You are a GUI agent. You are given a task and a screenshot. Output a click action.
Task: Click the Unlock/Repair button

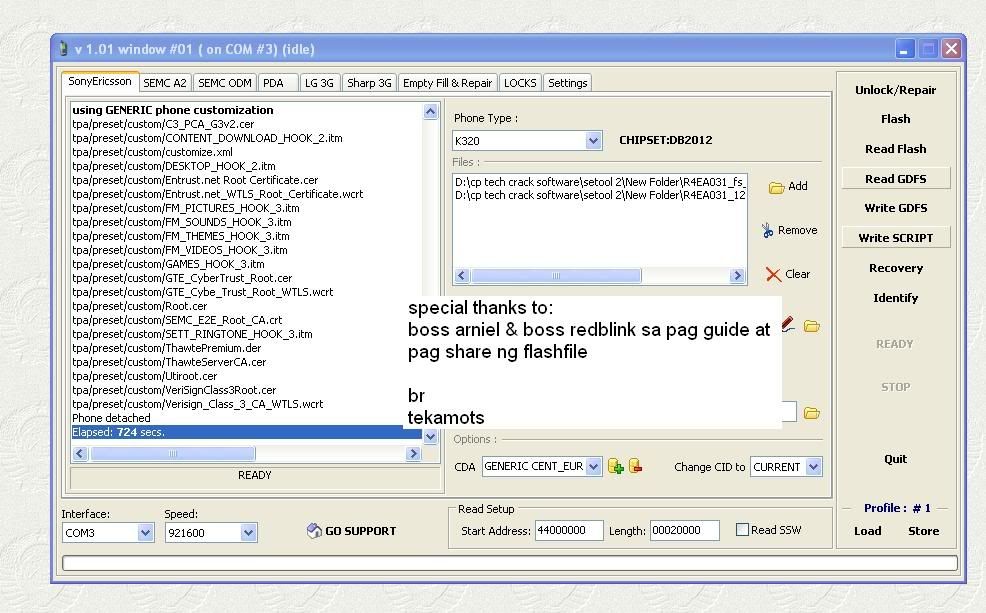click(x=895, y=90)
